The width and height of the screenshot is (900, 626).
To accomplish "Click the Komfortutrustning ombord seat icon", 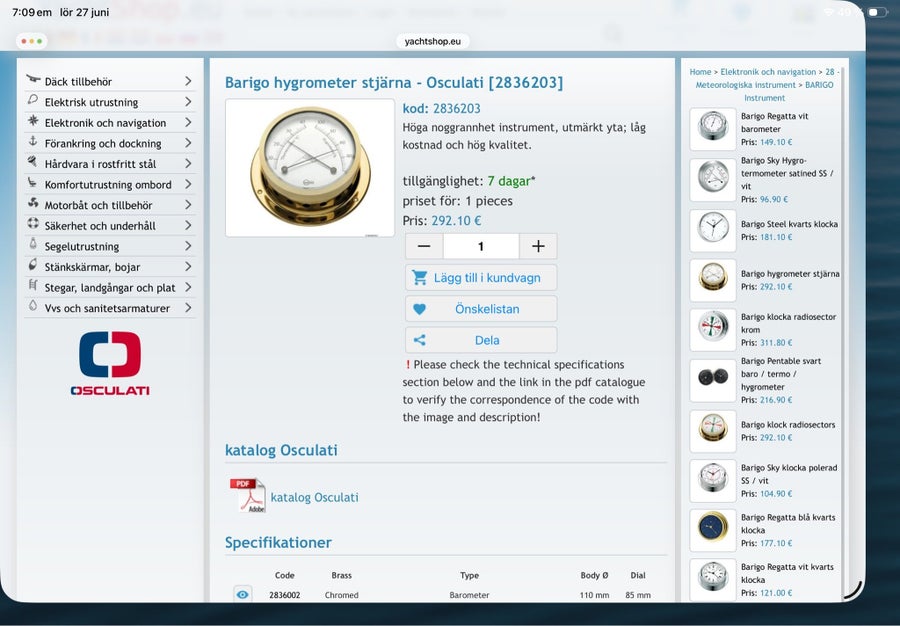I will 33,182.
